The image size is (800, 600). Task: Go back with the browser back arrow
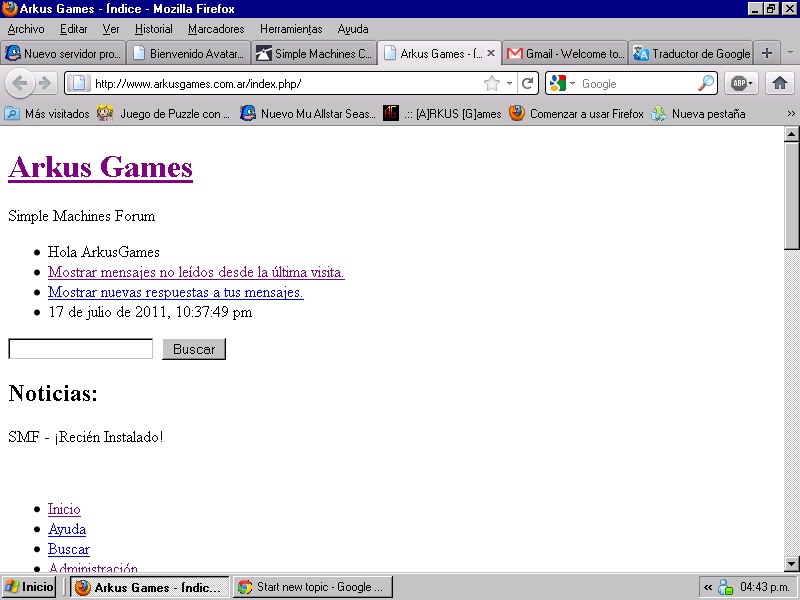tap(20, 83)
